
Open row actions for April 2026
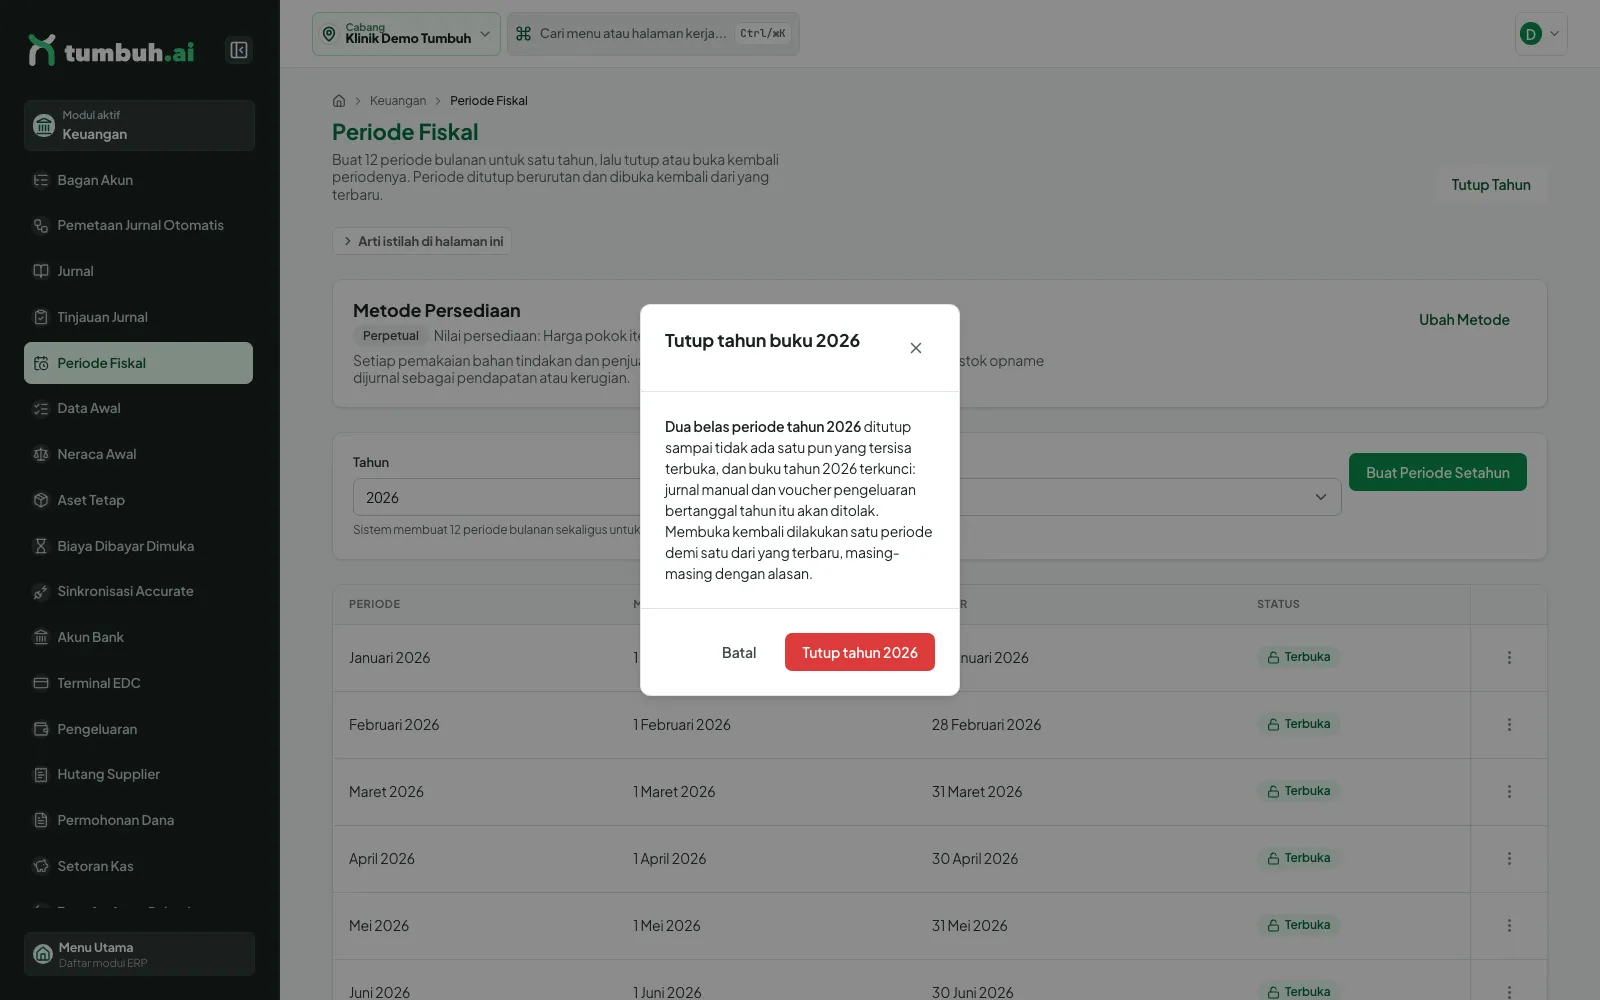tap(1509, 859)
